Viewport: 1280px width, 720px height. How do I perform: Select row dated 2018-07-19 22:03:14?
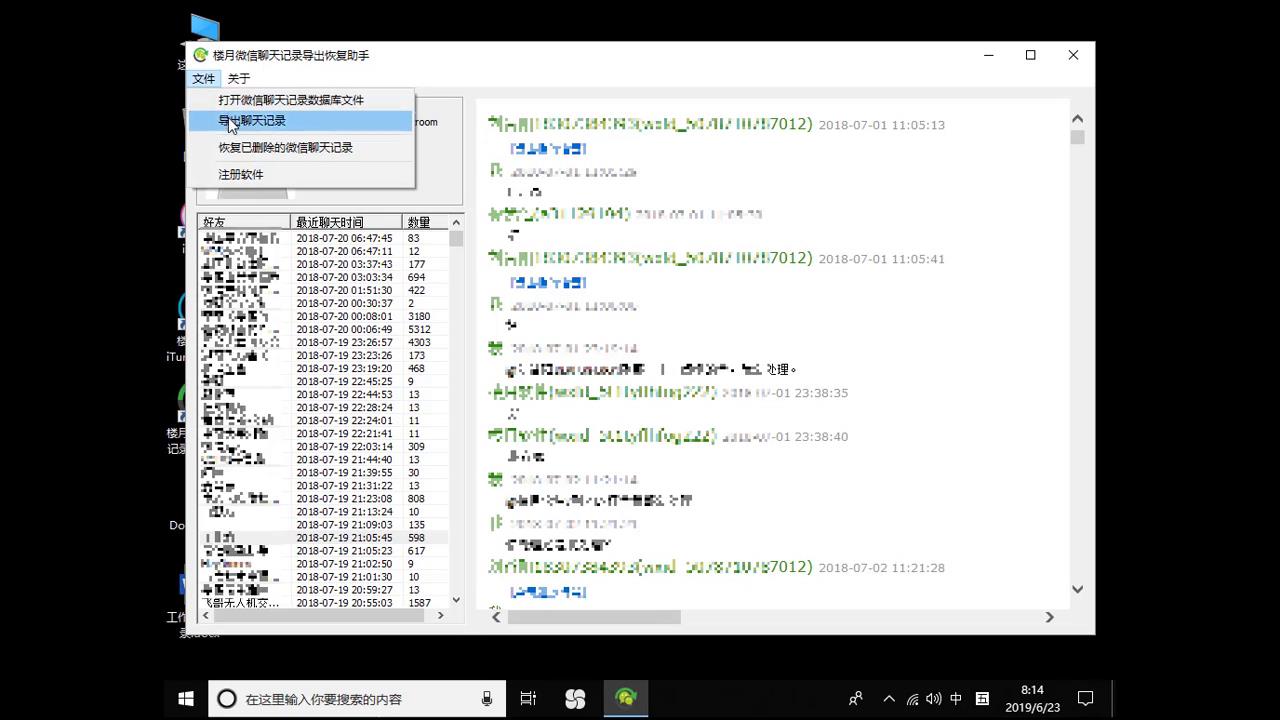coord(323,447)
